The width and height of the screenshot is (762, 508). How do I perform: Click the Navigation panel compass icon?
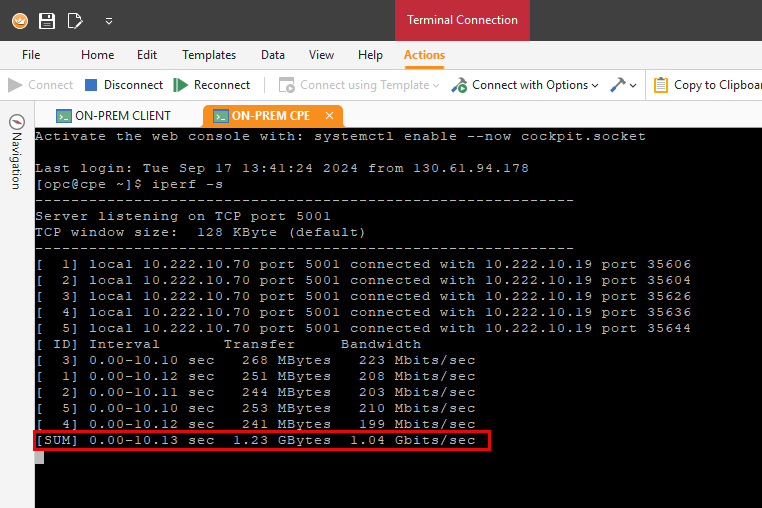(16, 121)
